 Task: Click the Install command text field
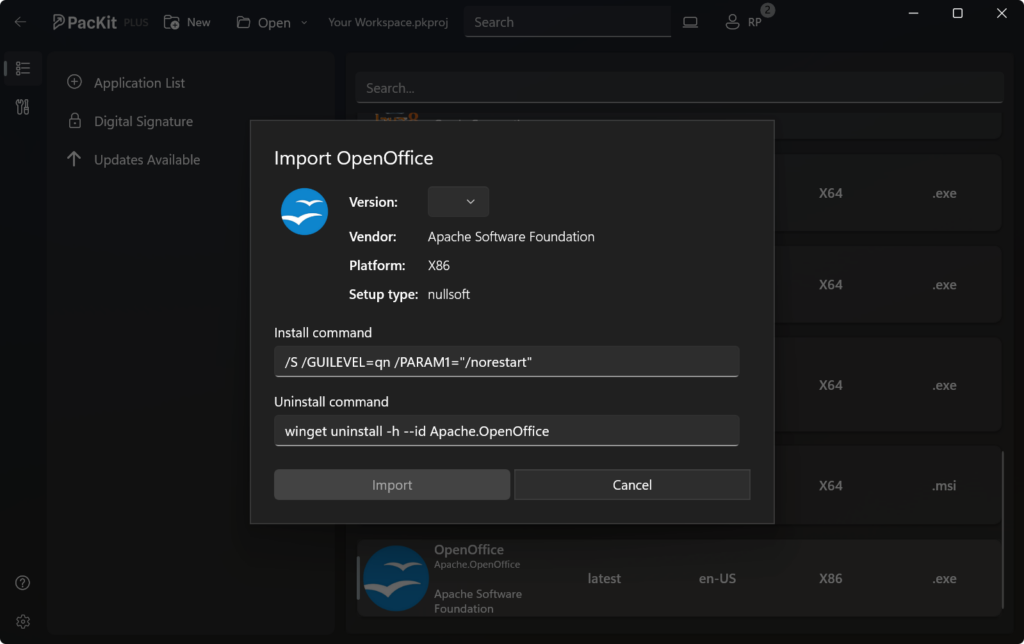[x=507, y=362]
